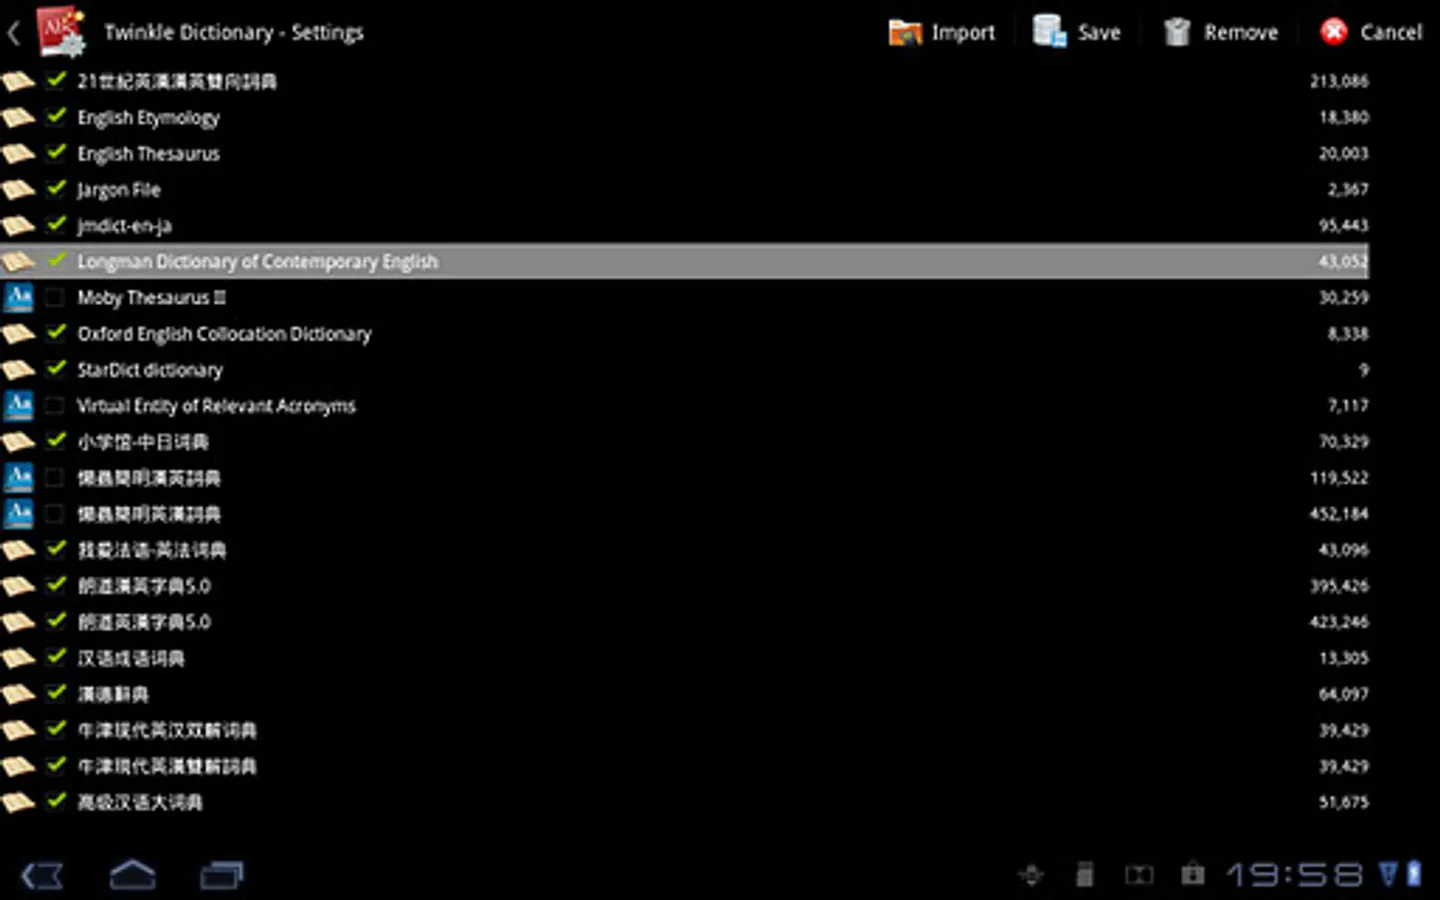
Task: Tap the back chevron beside app icon
Action: (13, 33)
